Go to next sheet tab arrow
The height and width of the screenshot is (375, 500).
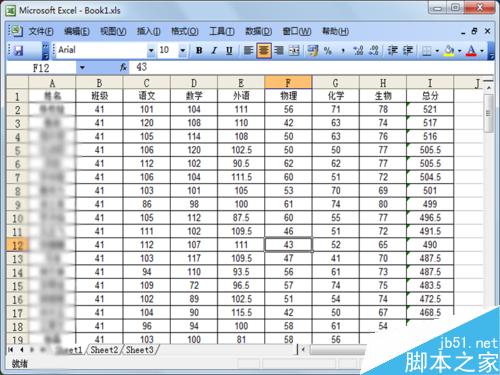(32, 350)
